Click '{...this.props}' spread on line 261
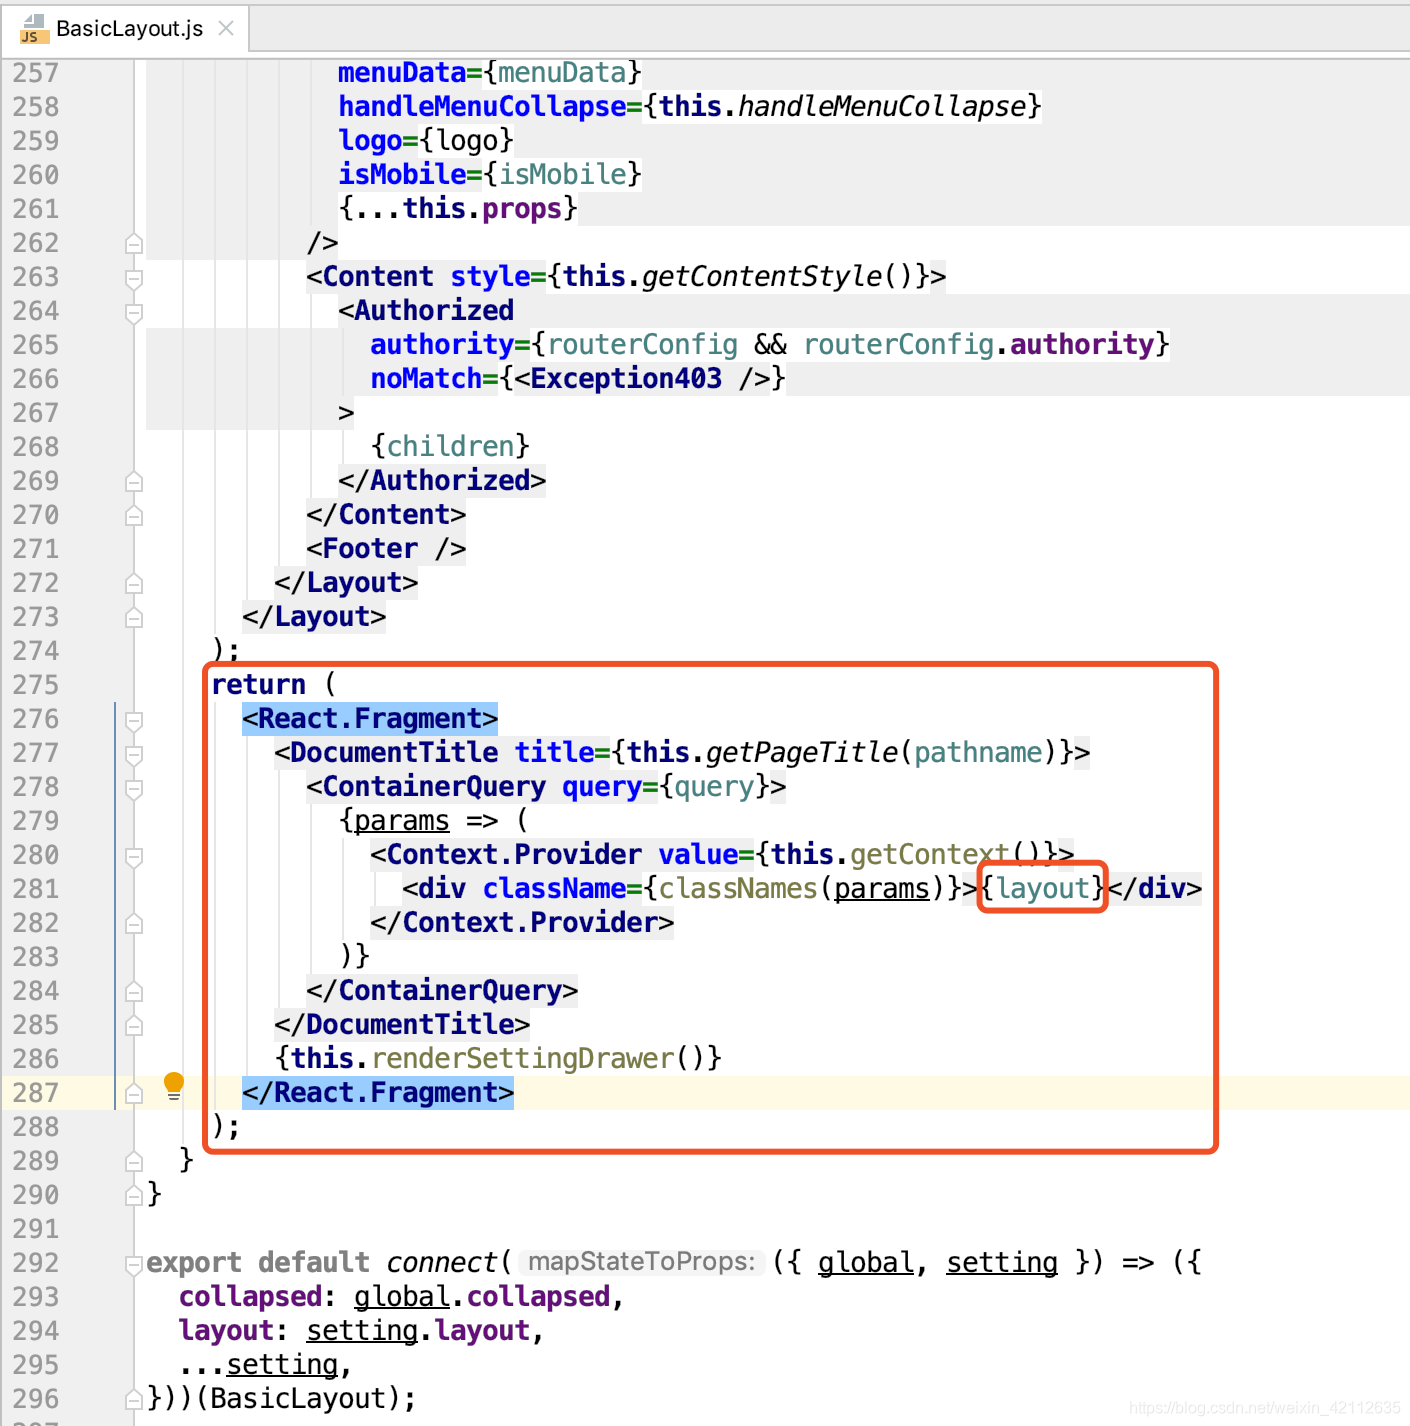Viewport: 1410px width, 1426px height. click(458, 208)
